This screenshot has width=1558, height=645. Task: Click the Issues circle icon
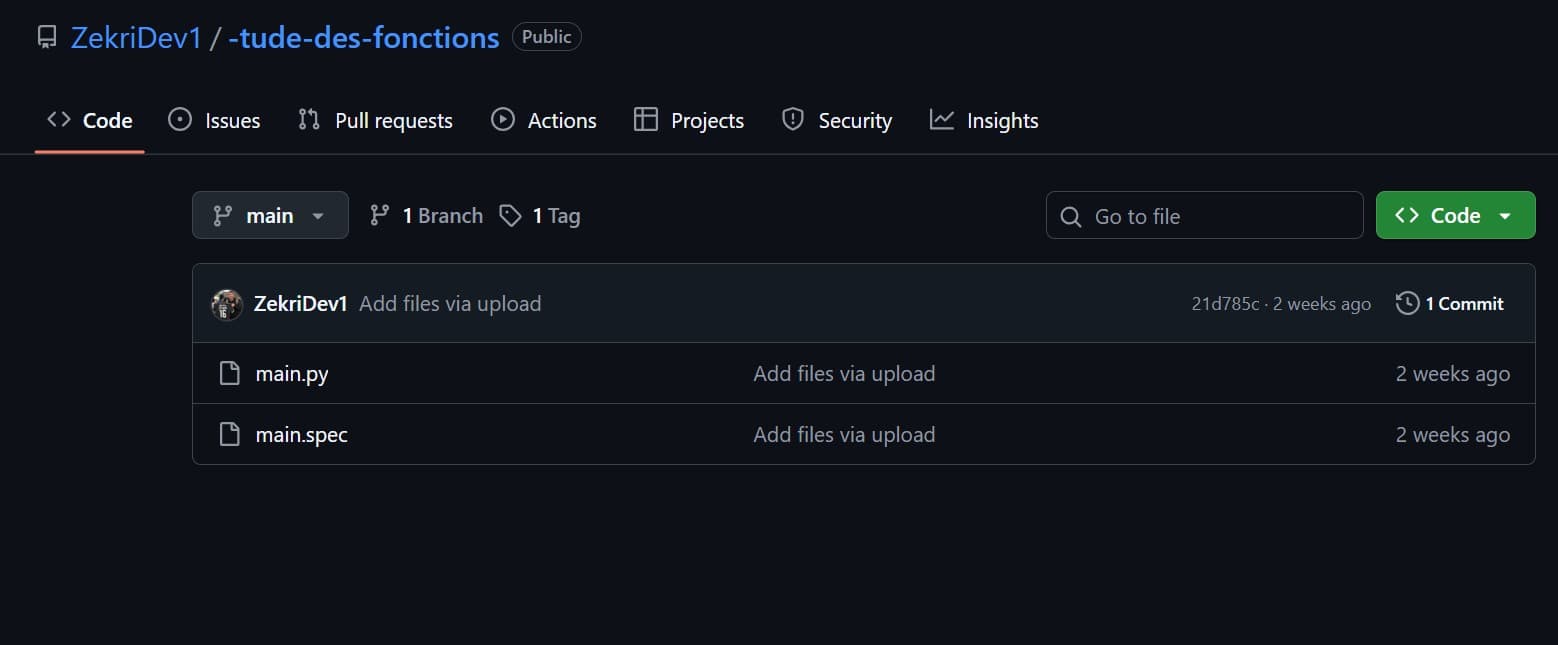(x=180, y=119)
